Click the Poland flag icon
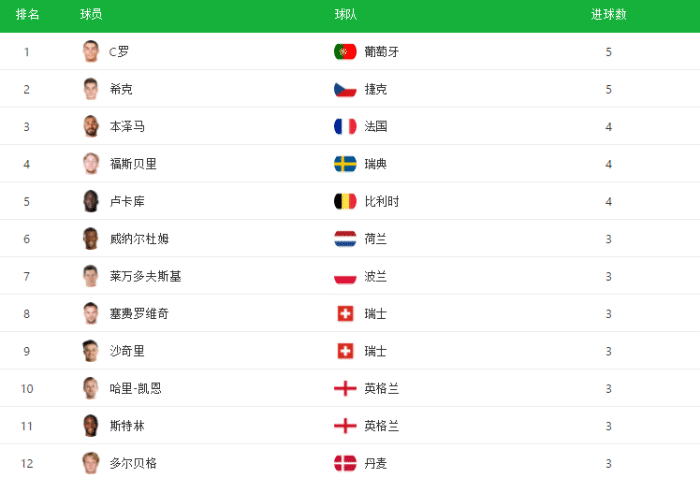The width and height of the screenshot is (700, 478). pyautogui.click(x=345, y=276)
